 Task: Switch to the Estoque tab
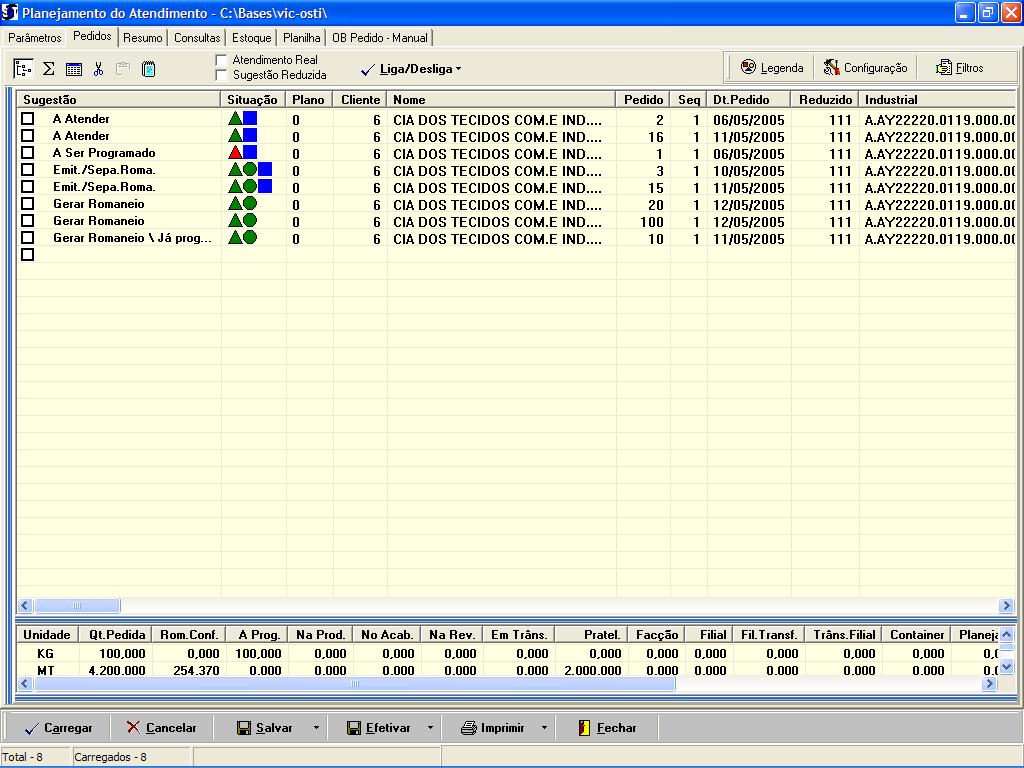tap(252, 38)
